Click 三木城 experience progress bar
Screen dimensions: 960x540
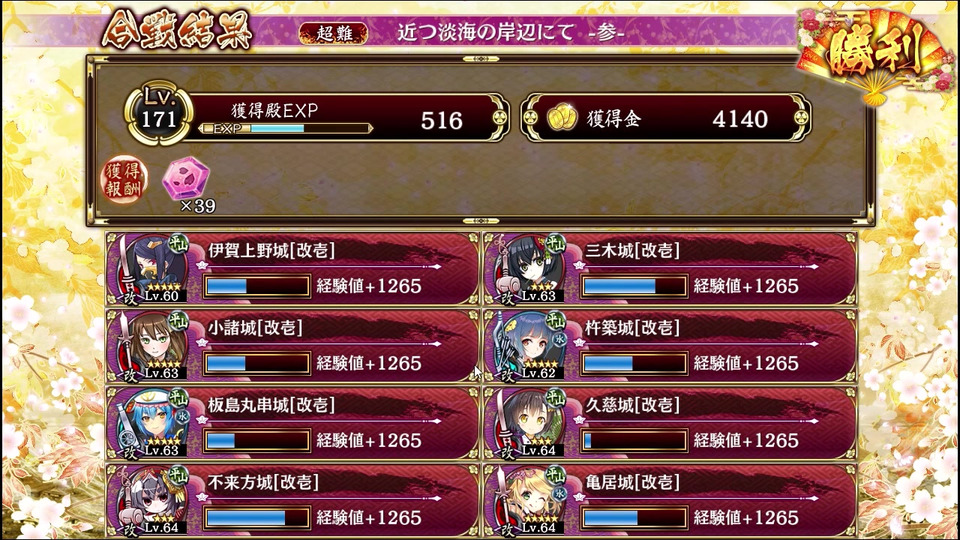tap(634, 286)
